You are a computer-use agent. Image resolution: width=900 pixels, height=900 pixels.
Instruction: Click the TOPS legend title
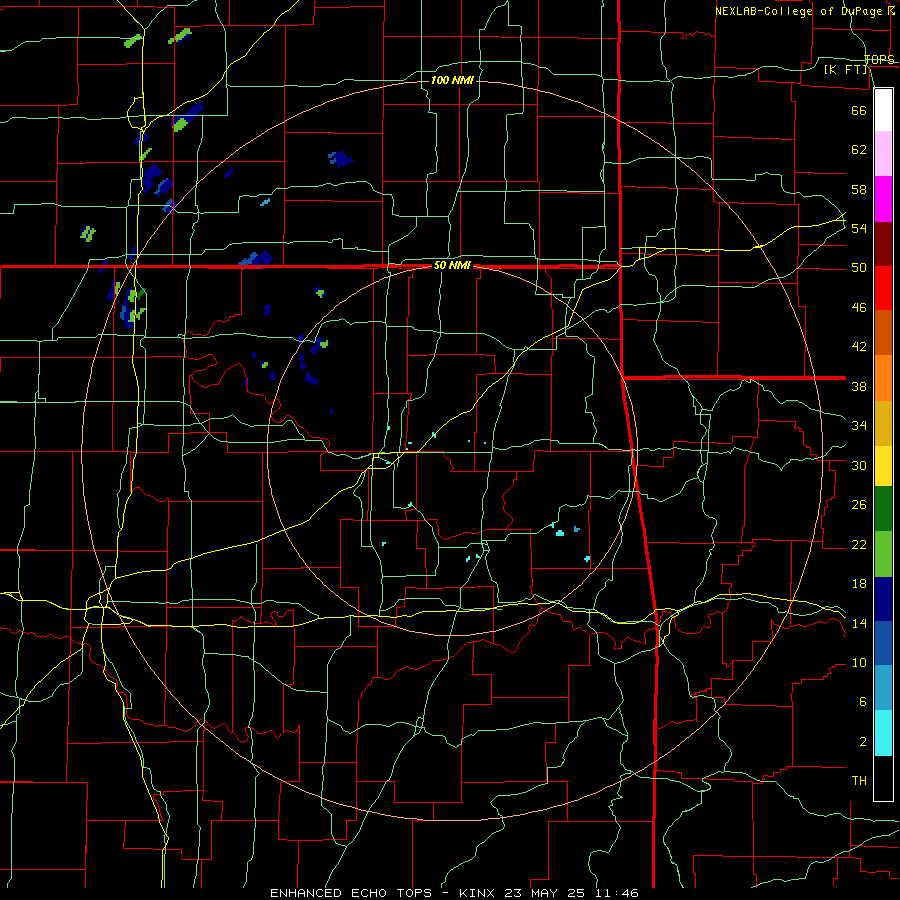pos(879,59)
